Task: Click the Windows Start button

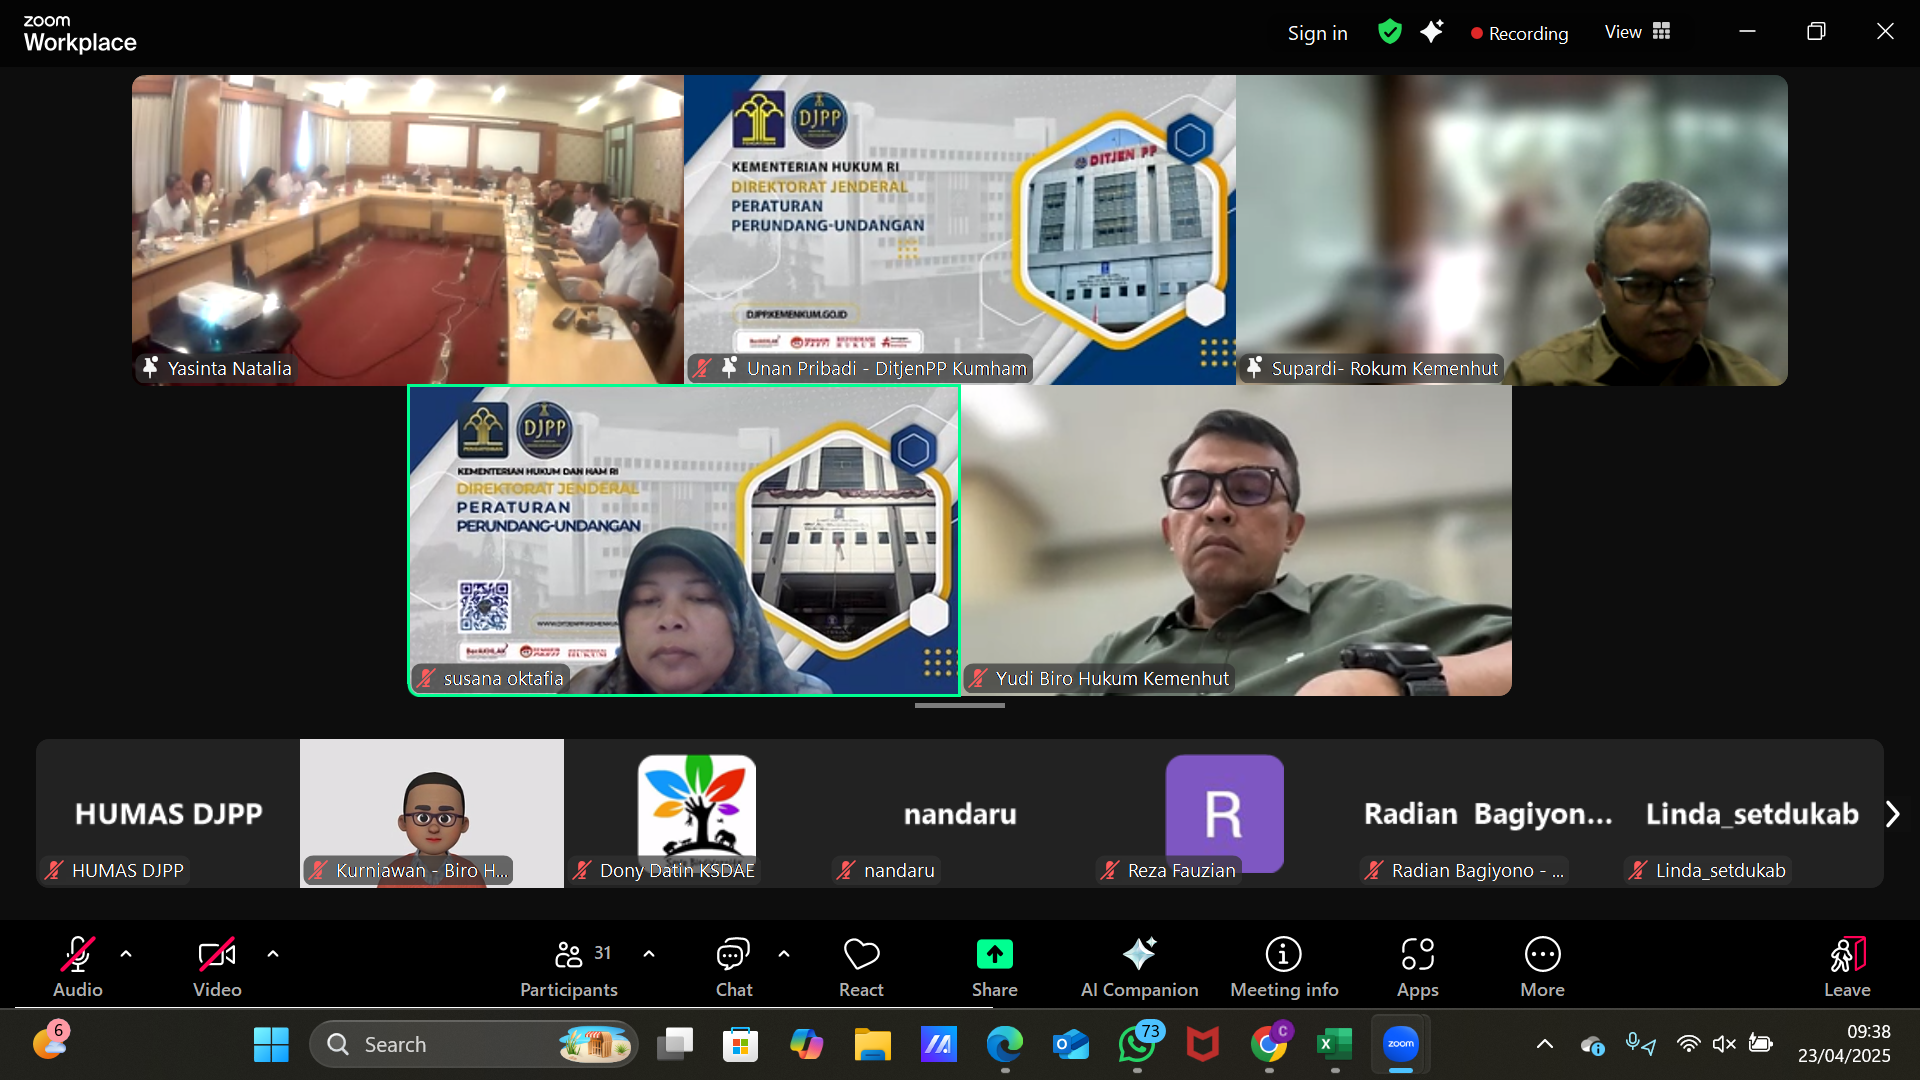Action: [271, 1045]
